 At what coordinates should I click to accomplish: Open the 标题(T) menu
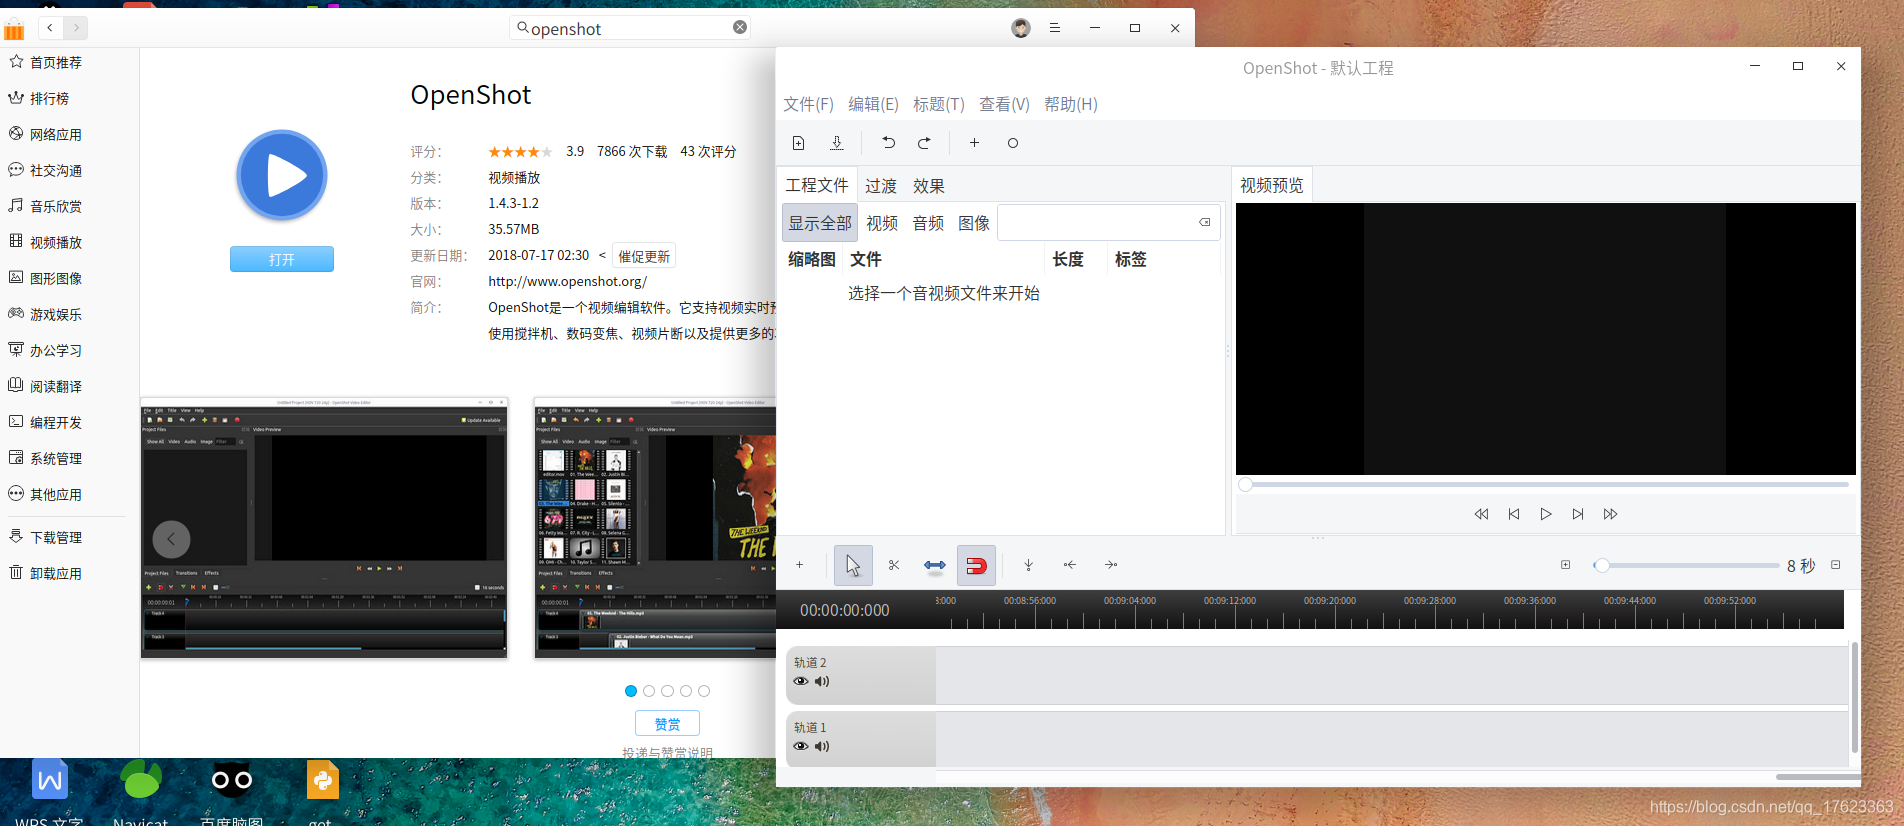pyautogui.click(x=939, y=104)
